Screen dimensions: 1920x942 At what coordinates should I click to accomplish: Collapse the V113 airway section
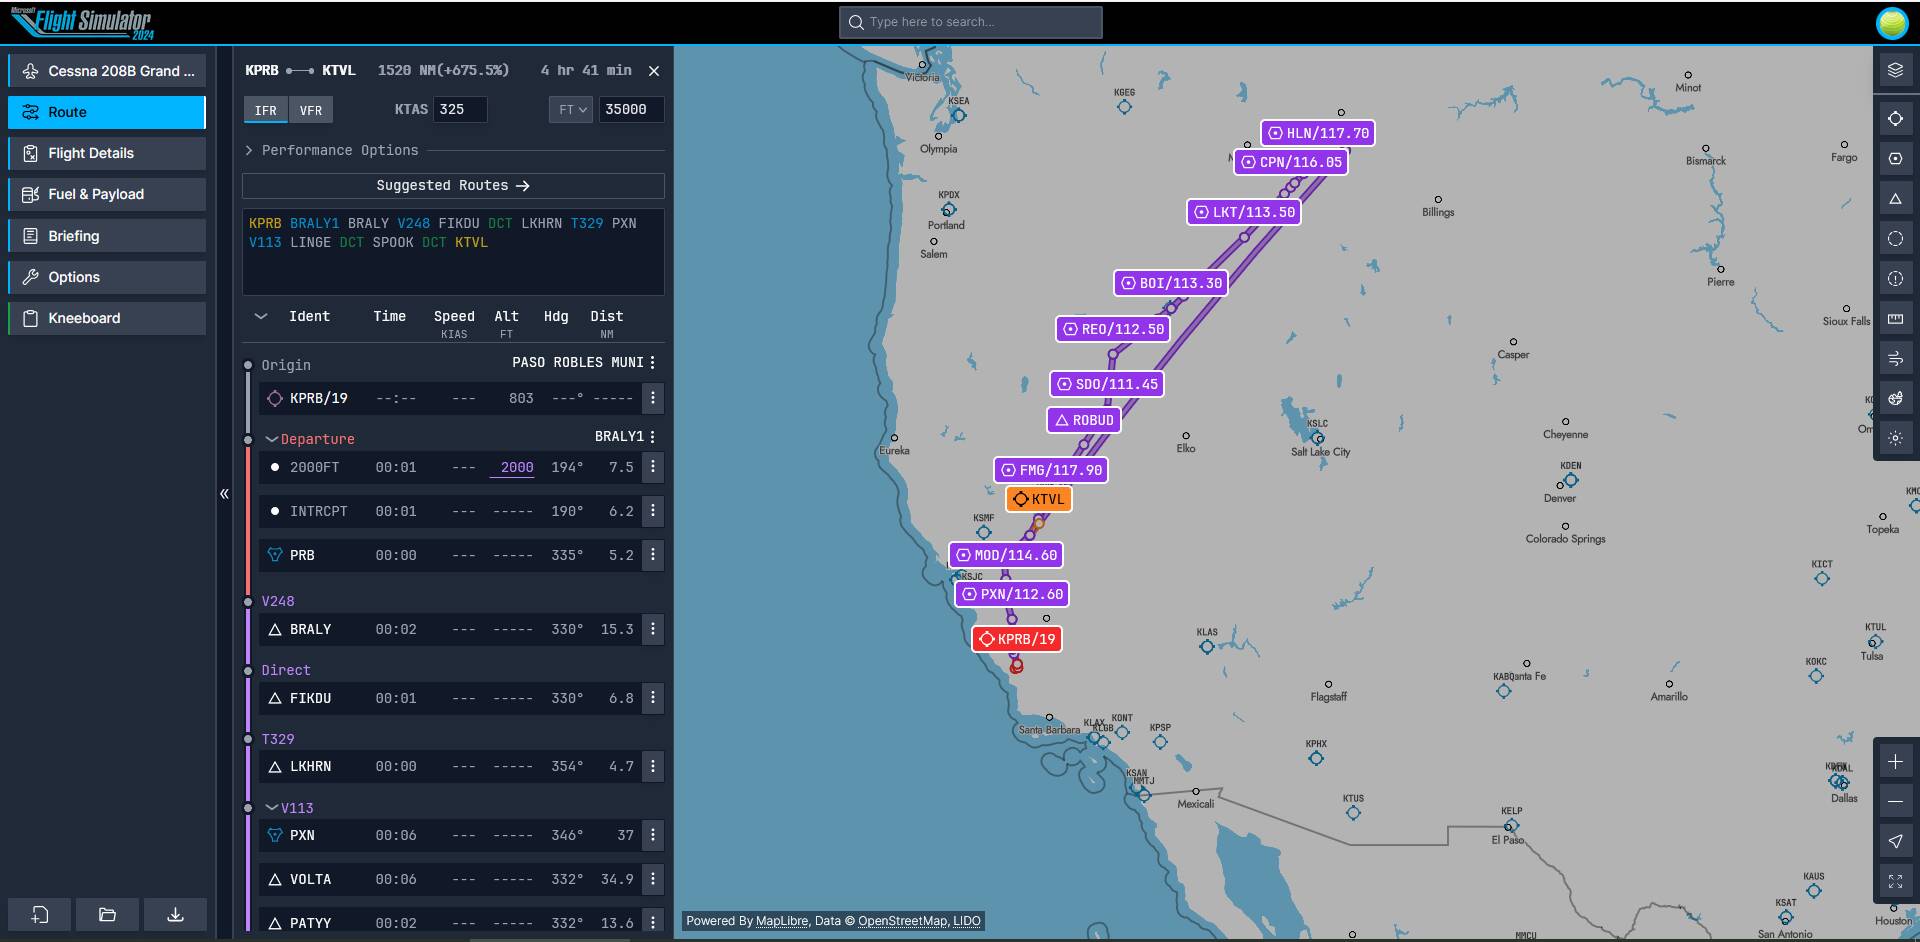click(271, 808)
